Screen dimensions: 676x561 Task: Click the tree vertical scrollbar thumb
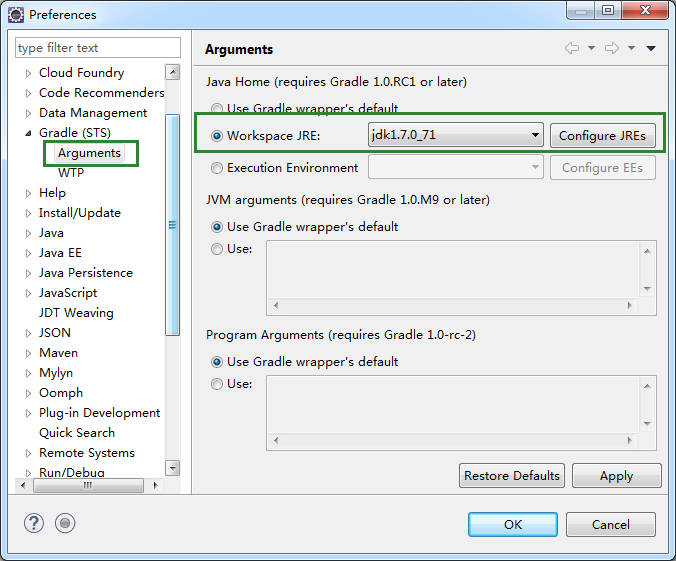(x=172, y=225)
